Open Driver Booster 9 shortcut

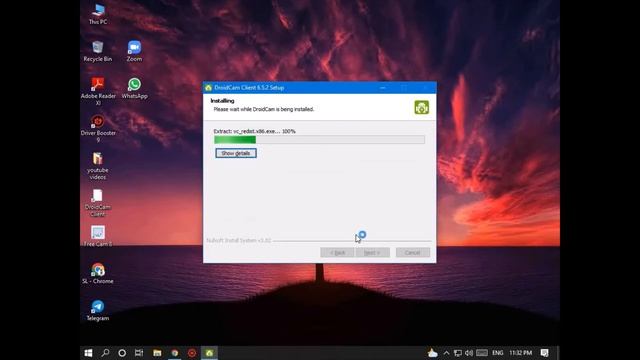98,129
